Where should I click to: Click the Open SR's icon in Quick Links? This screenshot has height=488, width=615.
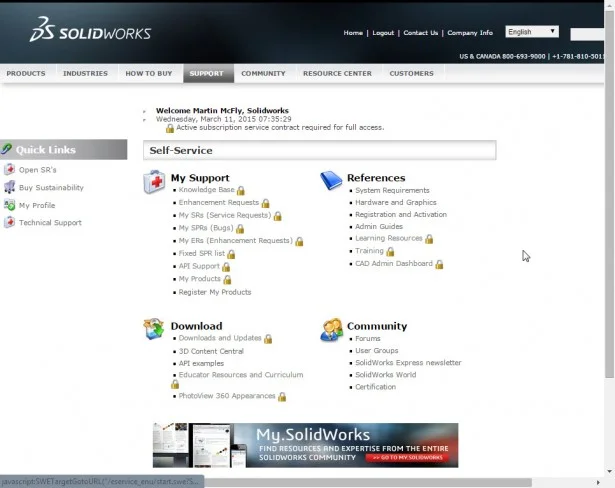9,169
